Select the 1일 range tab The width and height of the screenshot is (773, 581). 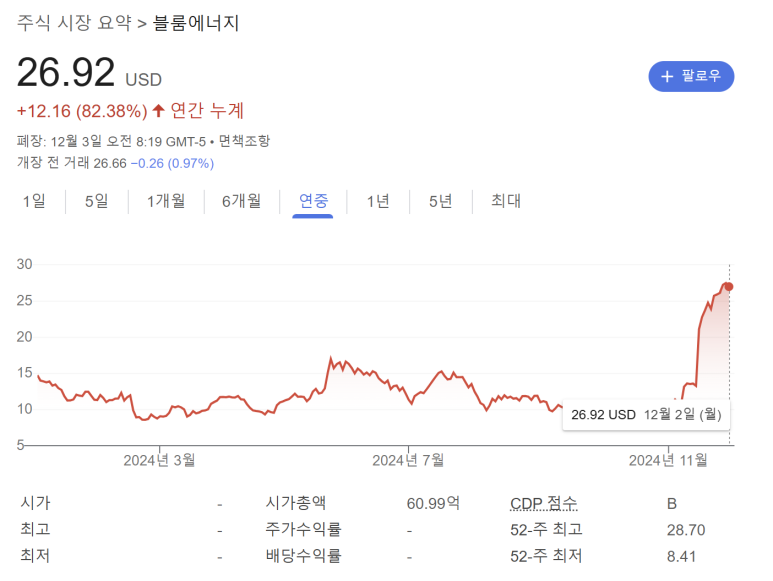[x=34, y=201]
